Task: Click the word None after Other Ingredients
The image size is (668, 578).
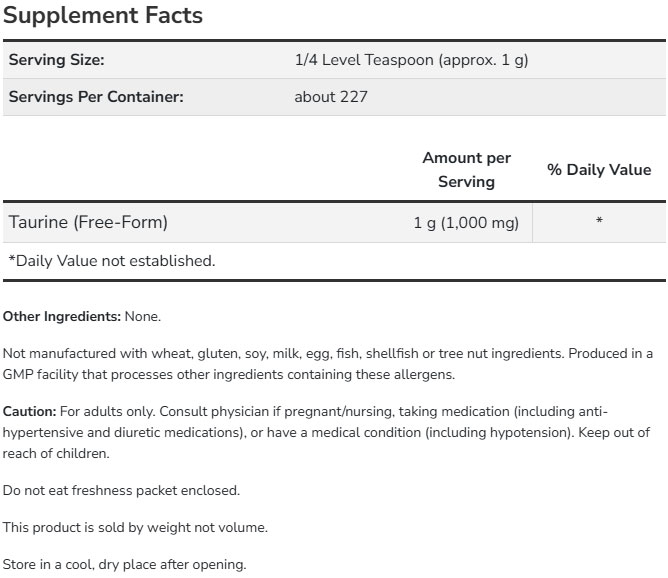Action: 142,316
